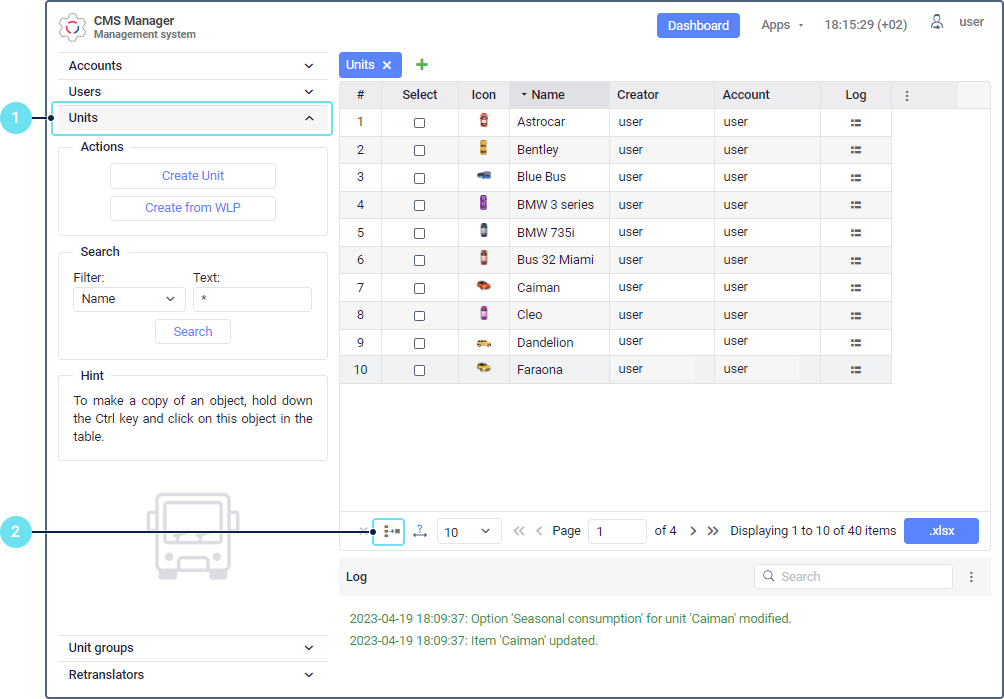Open the Apps menu
Screen dimensions: 1004x699
click(x=782, y=26)
